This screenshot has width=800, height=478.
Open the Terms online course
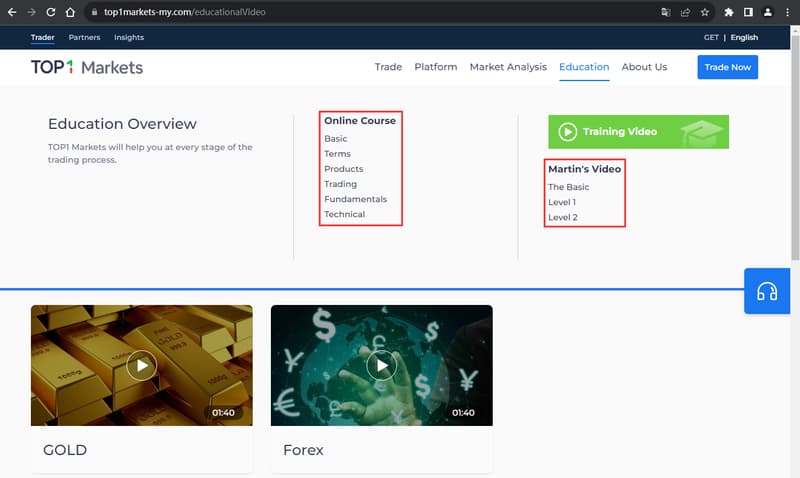click(x=337, y=154)
